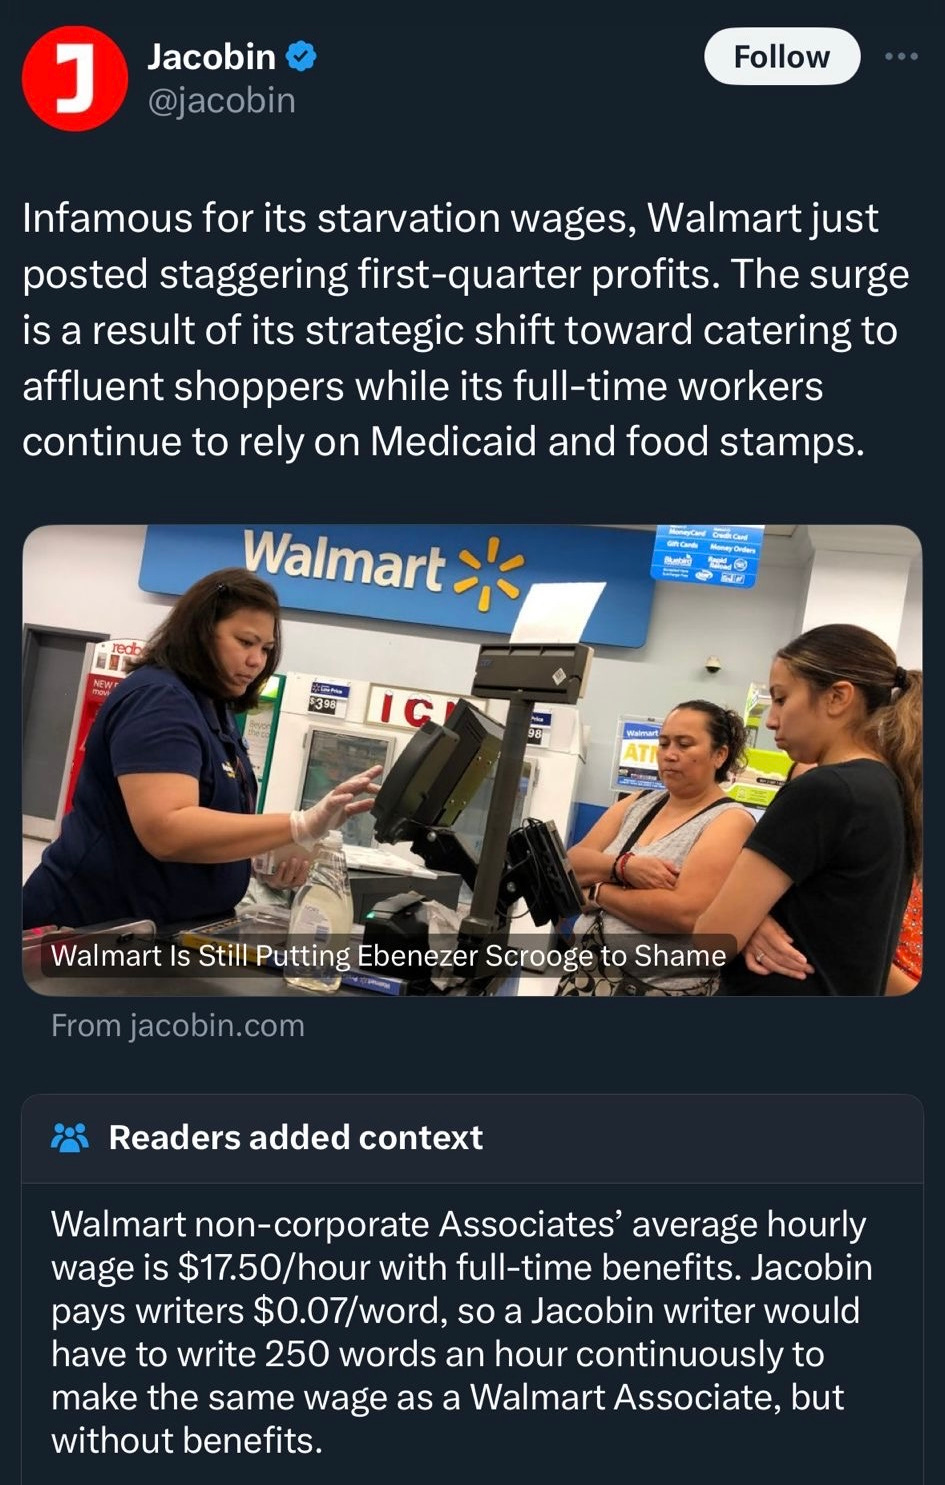Open the Jacobin display name

tap(212, 57)
